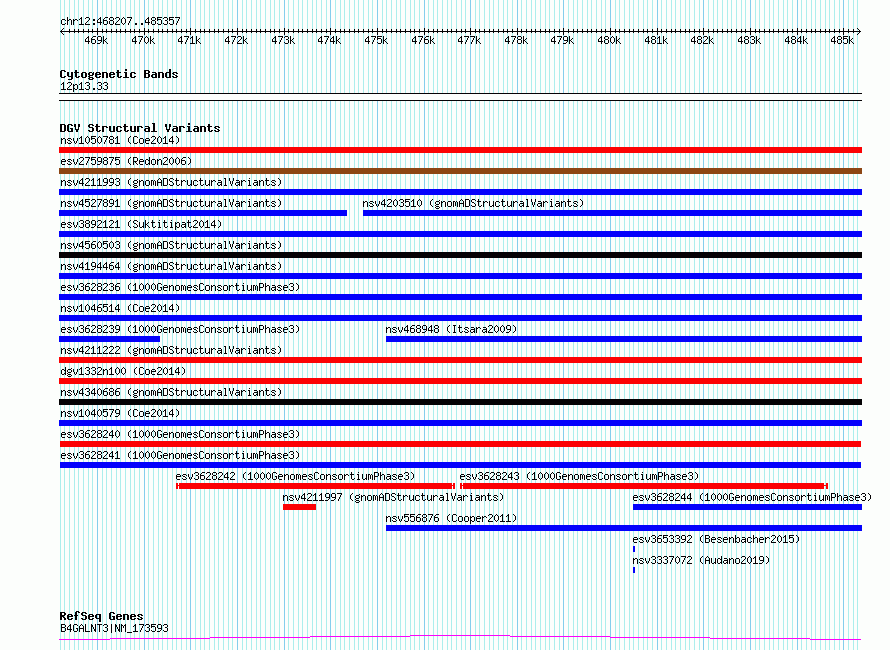
Task: Open the nsv4203510 gnomAD variant label
Action: [x=473, y=203]
